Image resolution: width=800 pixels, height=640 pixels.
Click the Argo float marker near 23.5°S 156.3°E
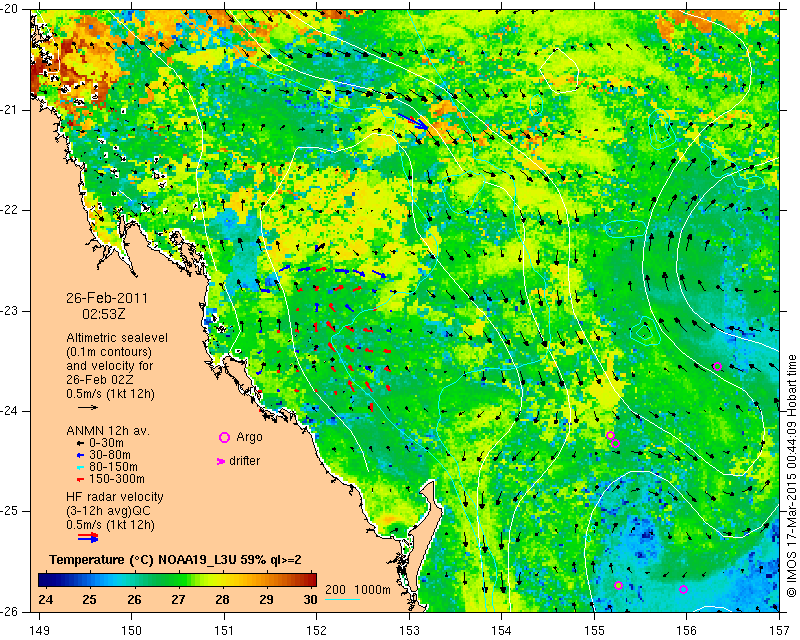tap(717, 366)
